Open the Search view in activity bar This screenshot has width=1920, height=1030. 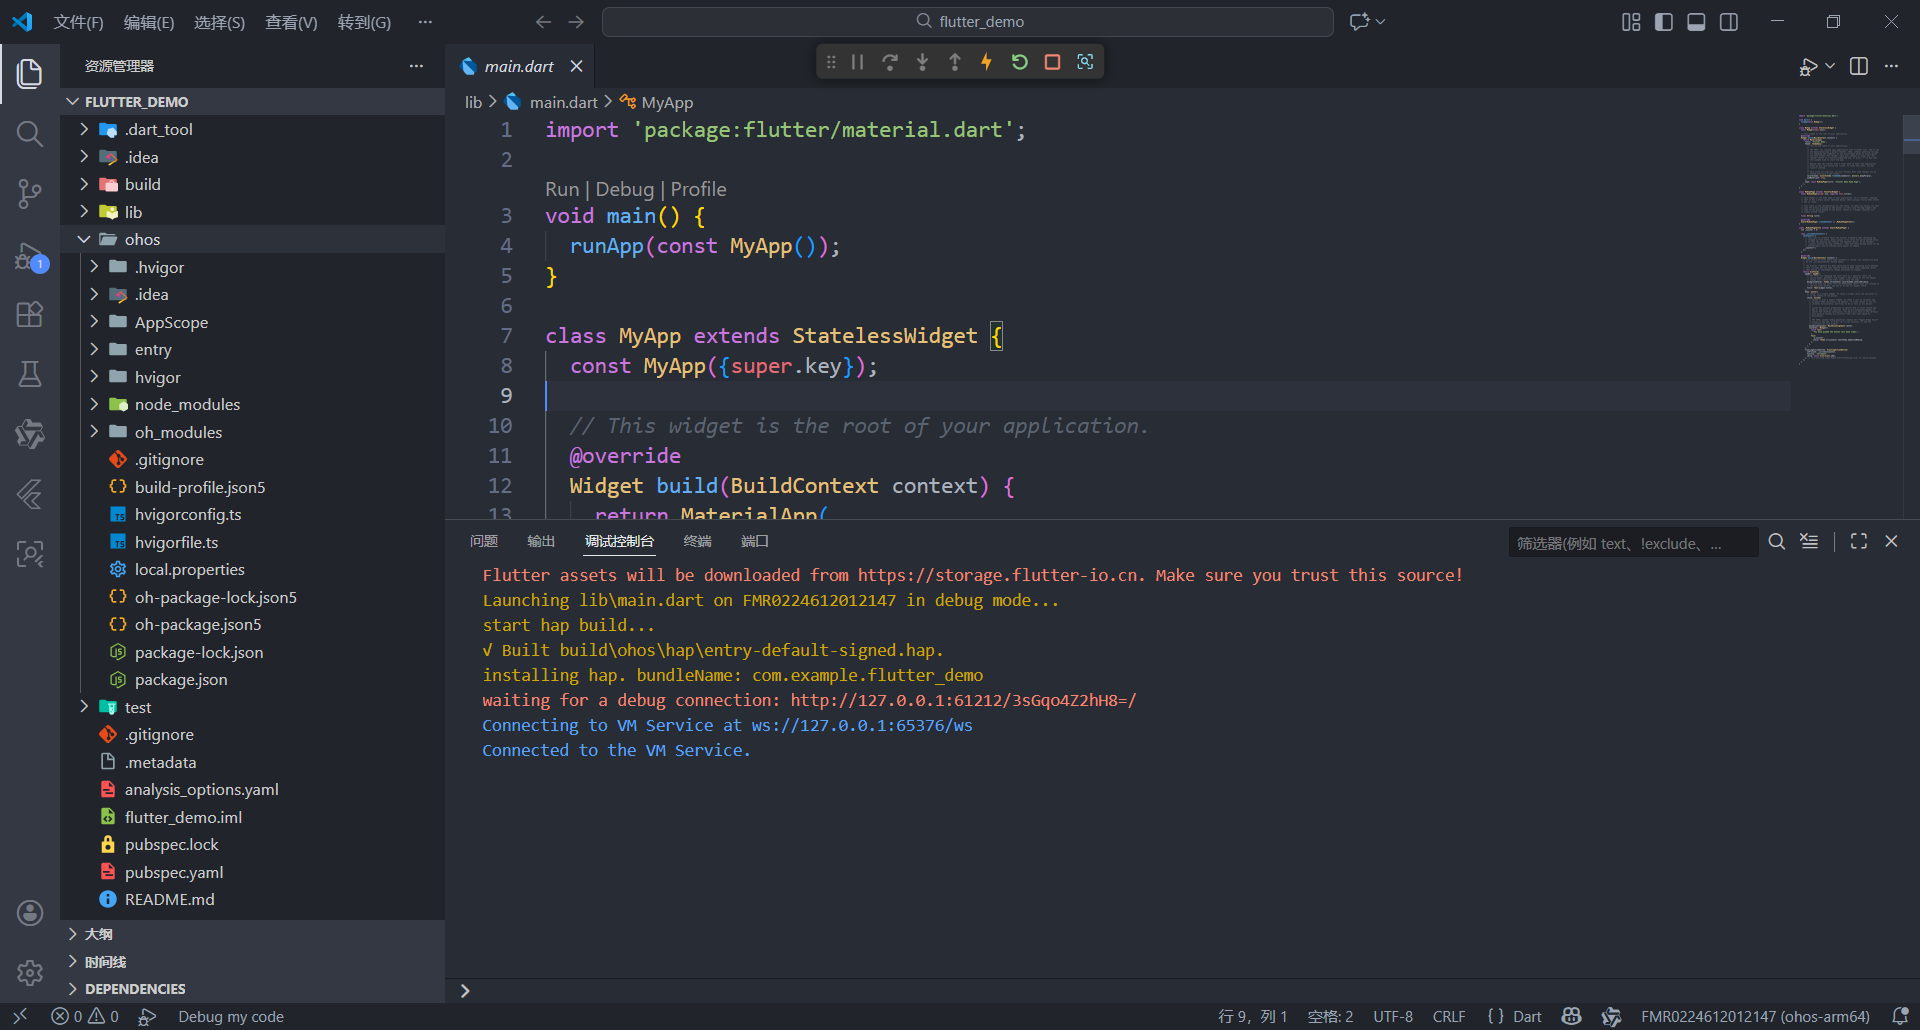(x=30, y=133)
